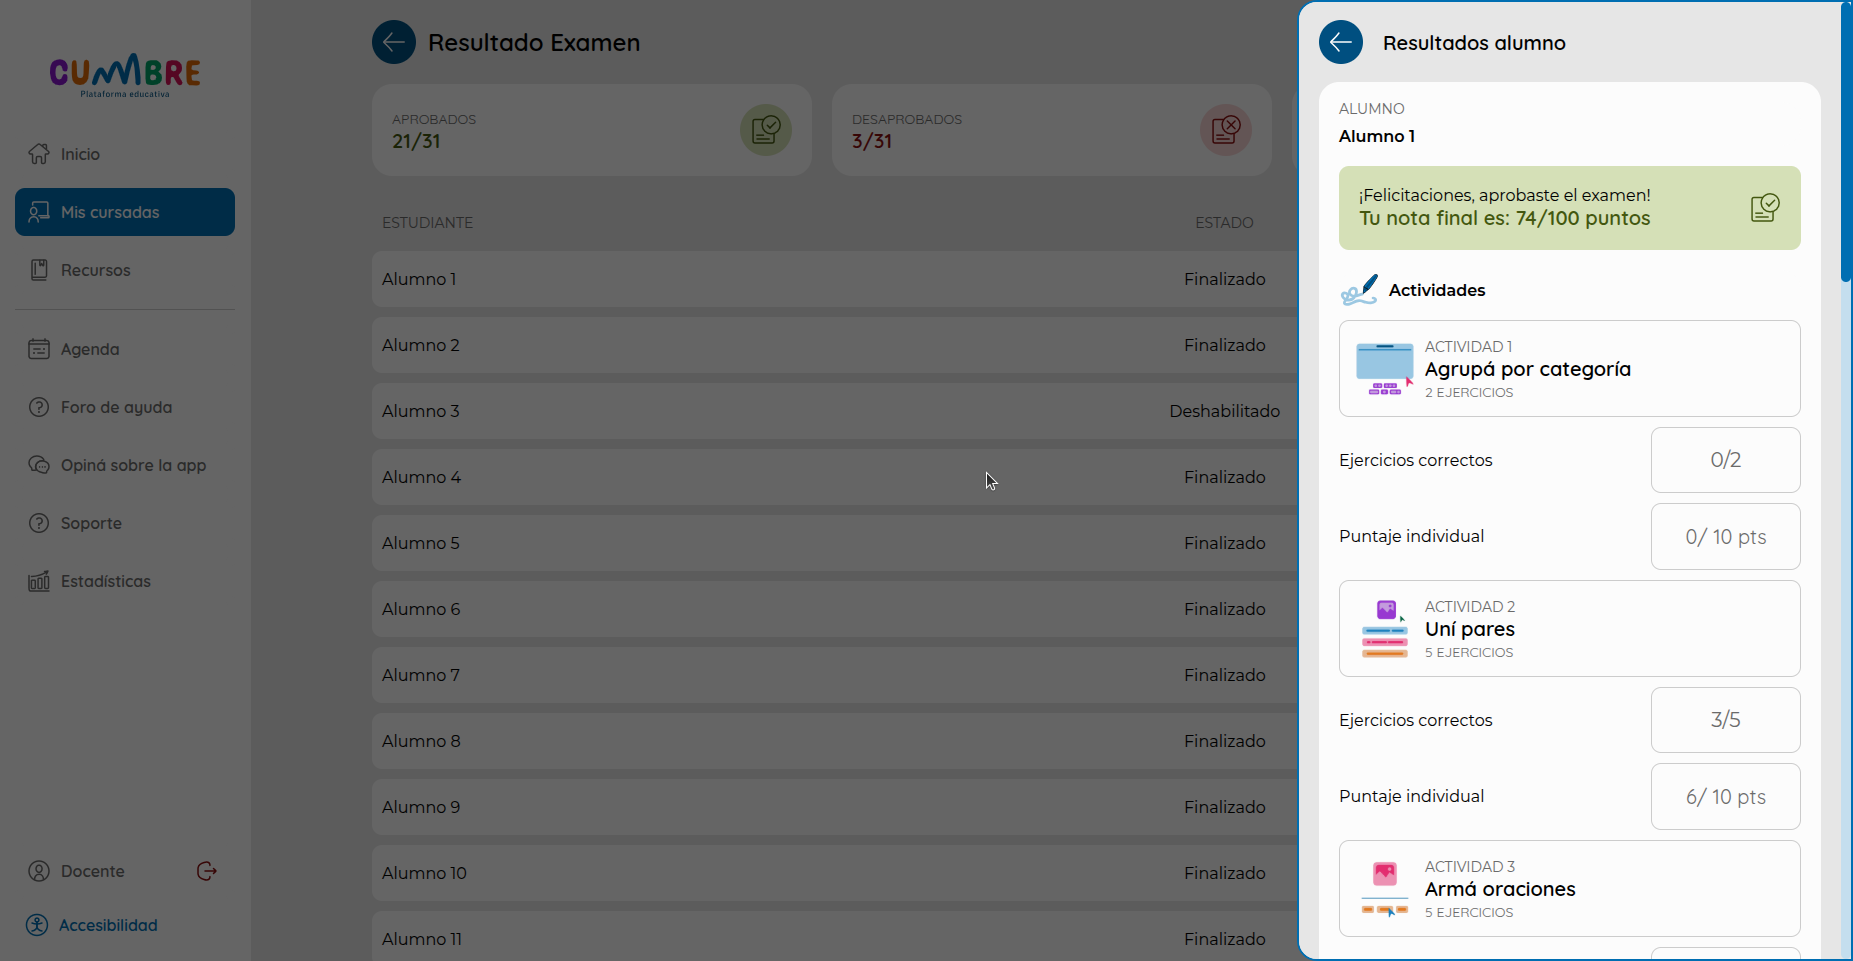
Task: Click the 0/2 ejercicios correctos box
Action: click(x=1726, y=460)
